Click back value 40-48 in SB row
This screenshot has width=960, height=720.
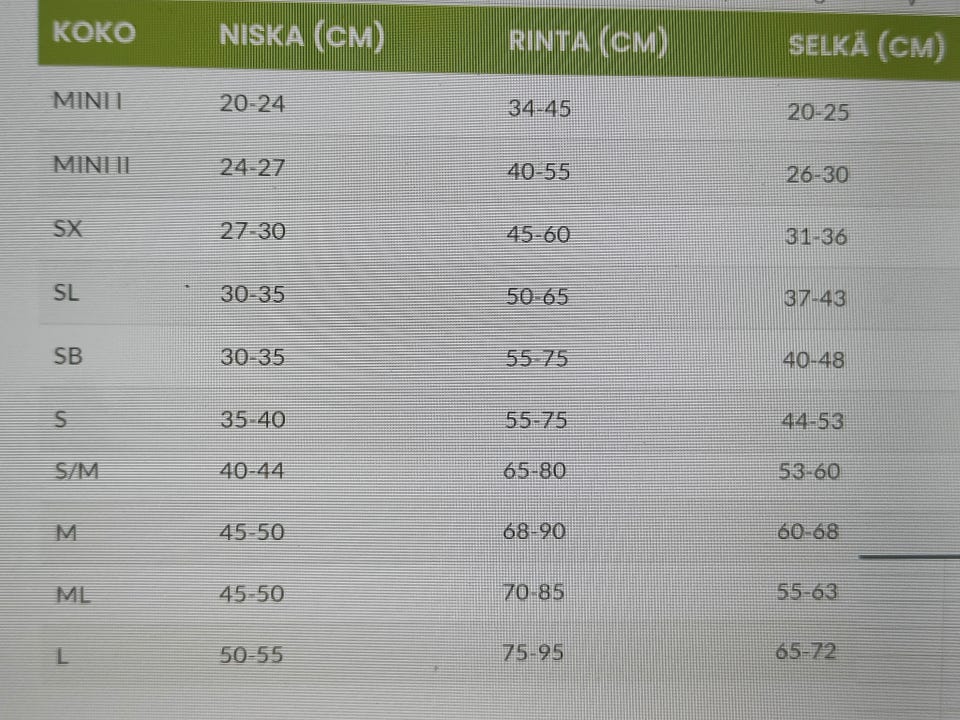[x=813, y=360]
